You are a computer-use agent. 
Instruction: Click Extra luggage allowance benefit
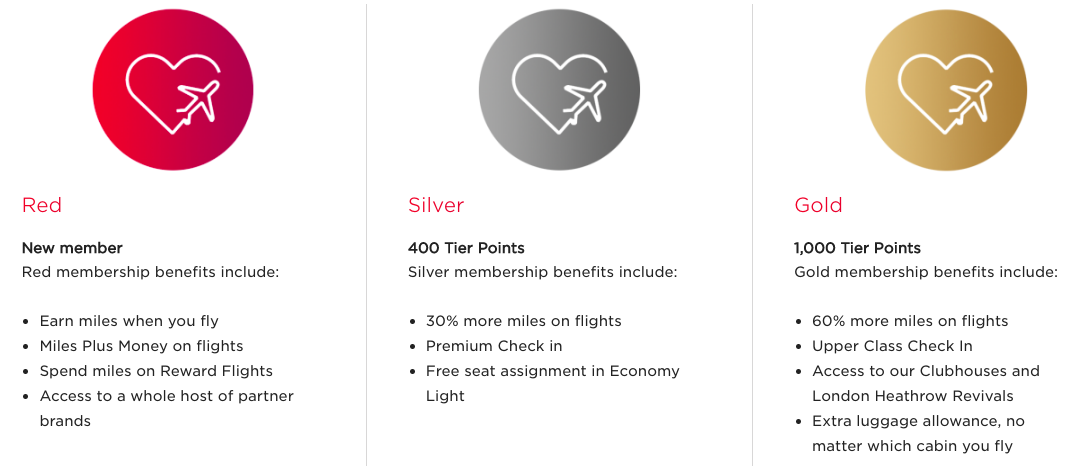[x=919, y=433]
